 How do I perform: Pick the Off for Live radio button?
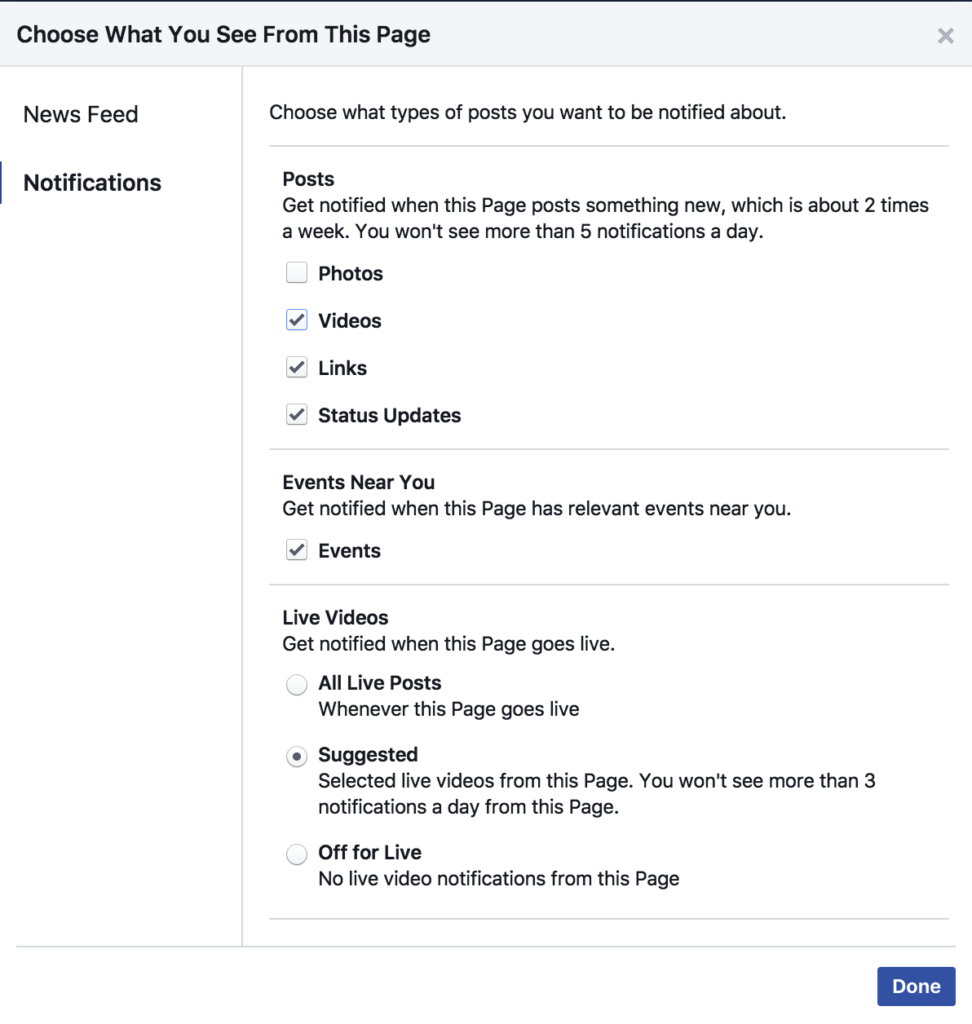point(297,854)
